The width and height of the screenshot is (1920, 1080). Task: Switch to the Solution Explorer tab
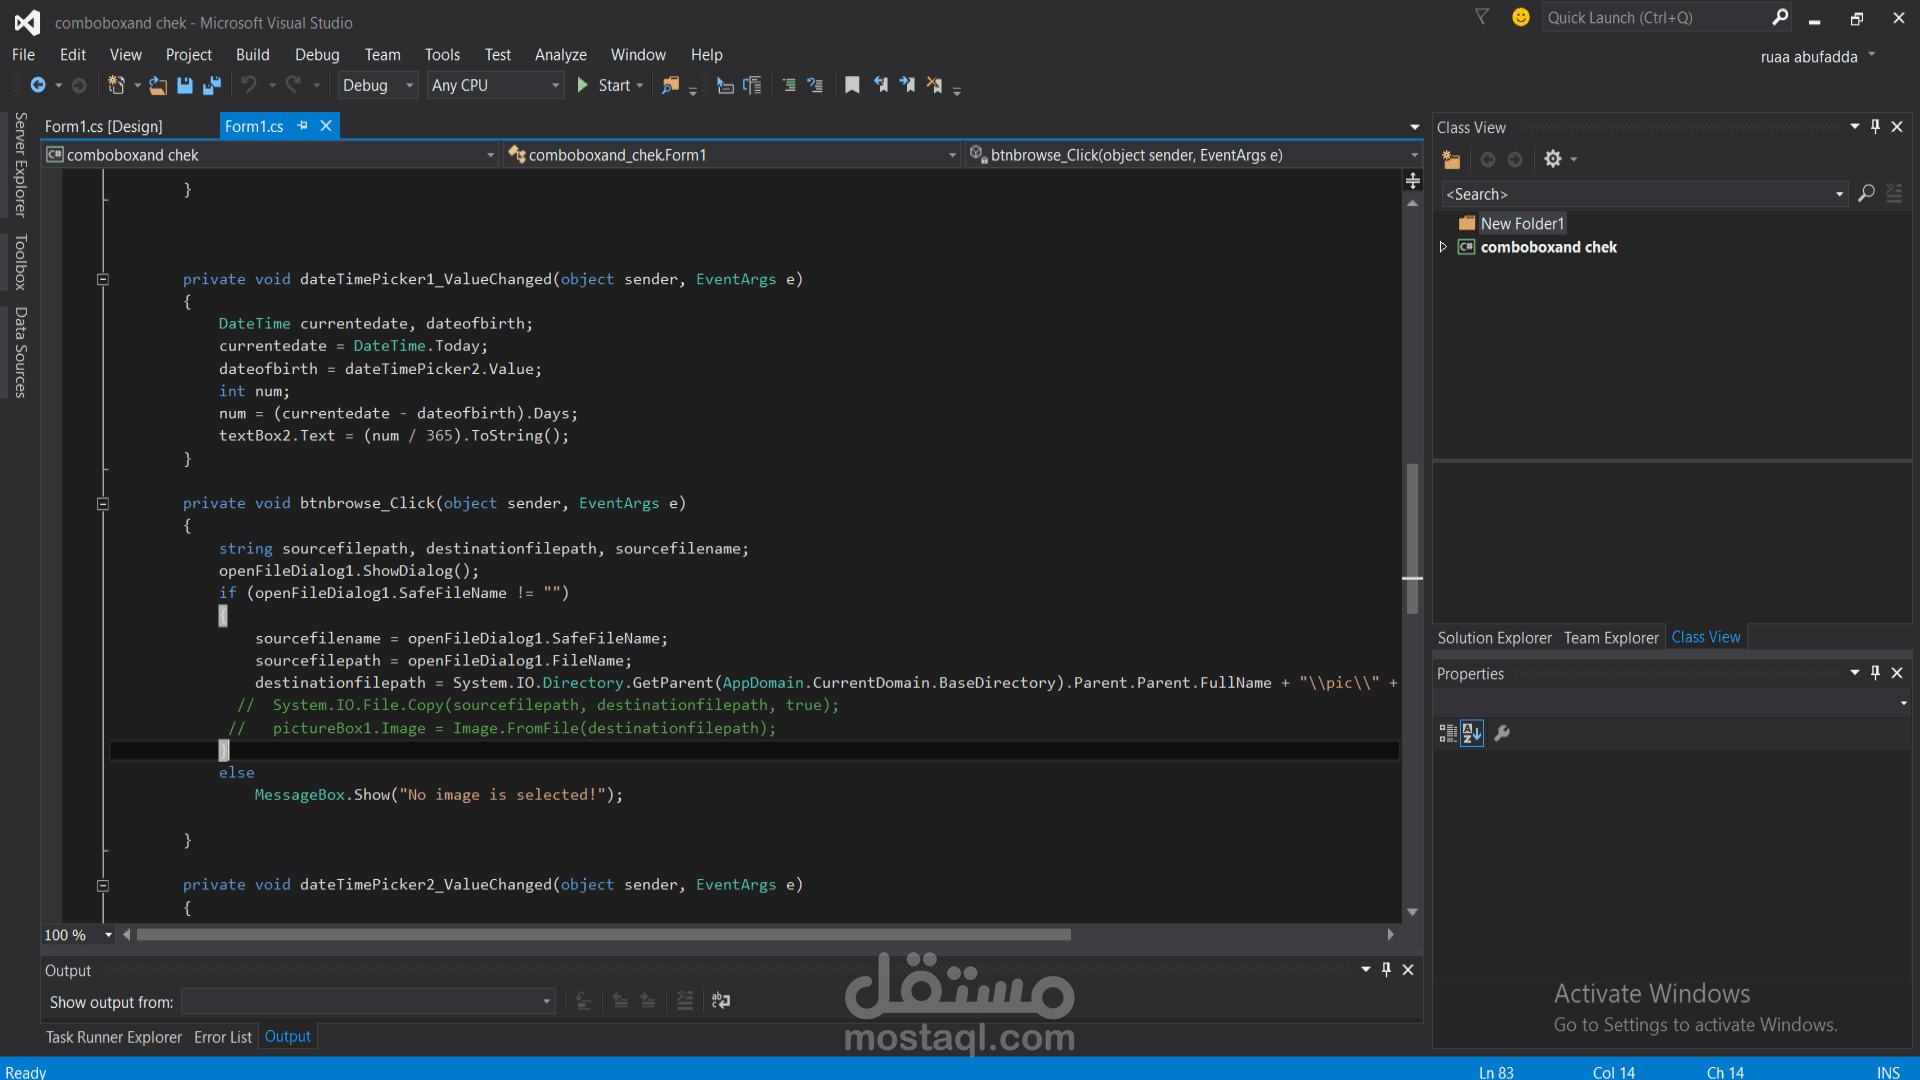tap(1494, 638)
